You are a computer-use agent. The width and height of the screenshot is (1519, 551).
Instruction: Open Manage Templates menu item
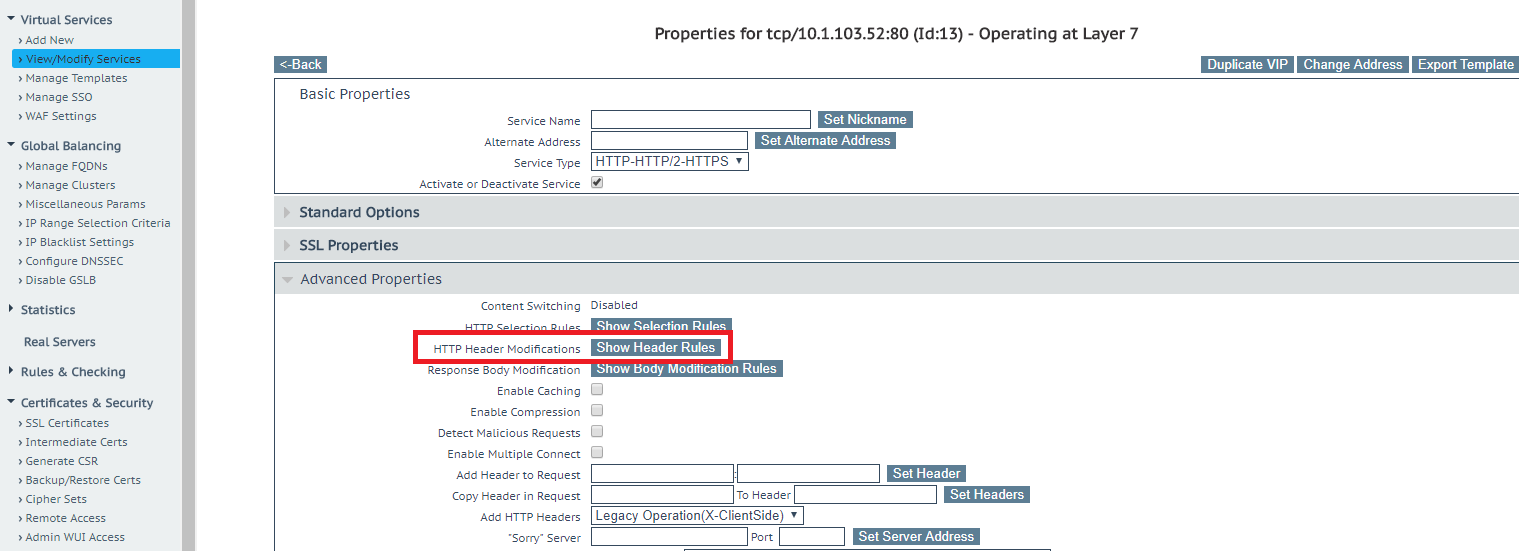(x=76, y=78)
